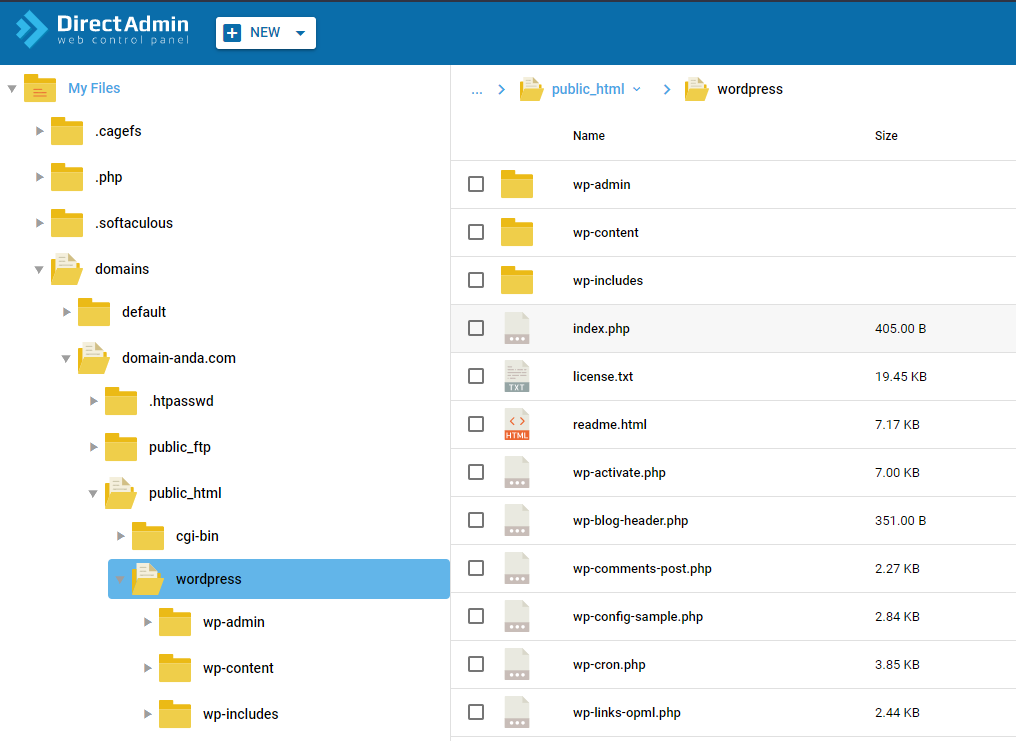Click the license.txt TXT file icon
1016x741 pixels.
(x=517, y=376)
